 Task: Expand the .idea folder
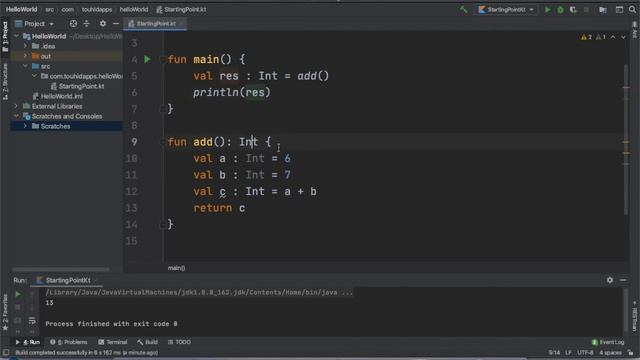coord(26,46)
